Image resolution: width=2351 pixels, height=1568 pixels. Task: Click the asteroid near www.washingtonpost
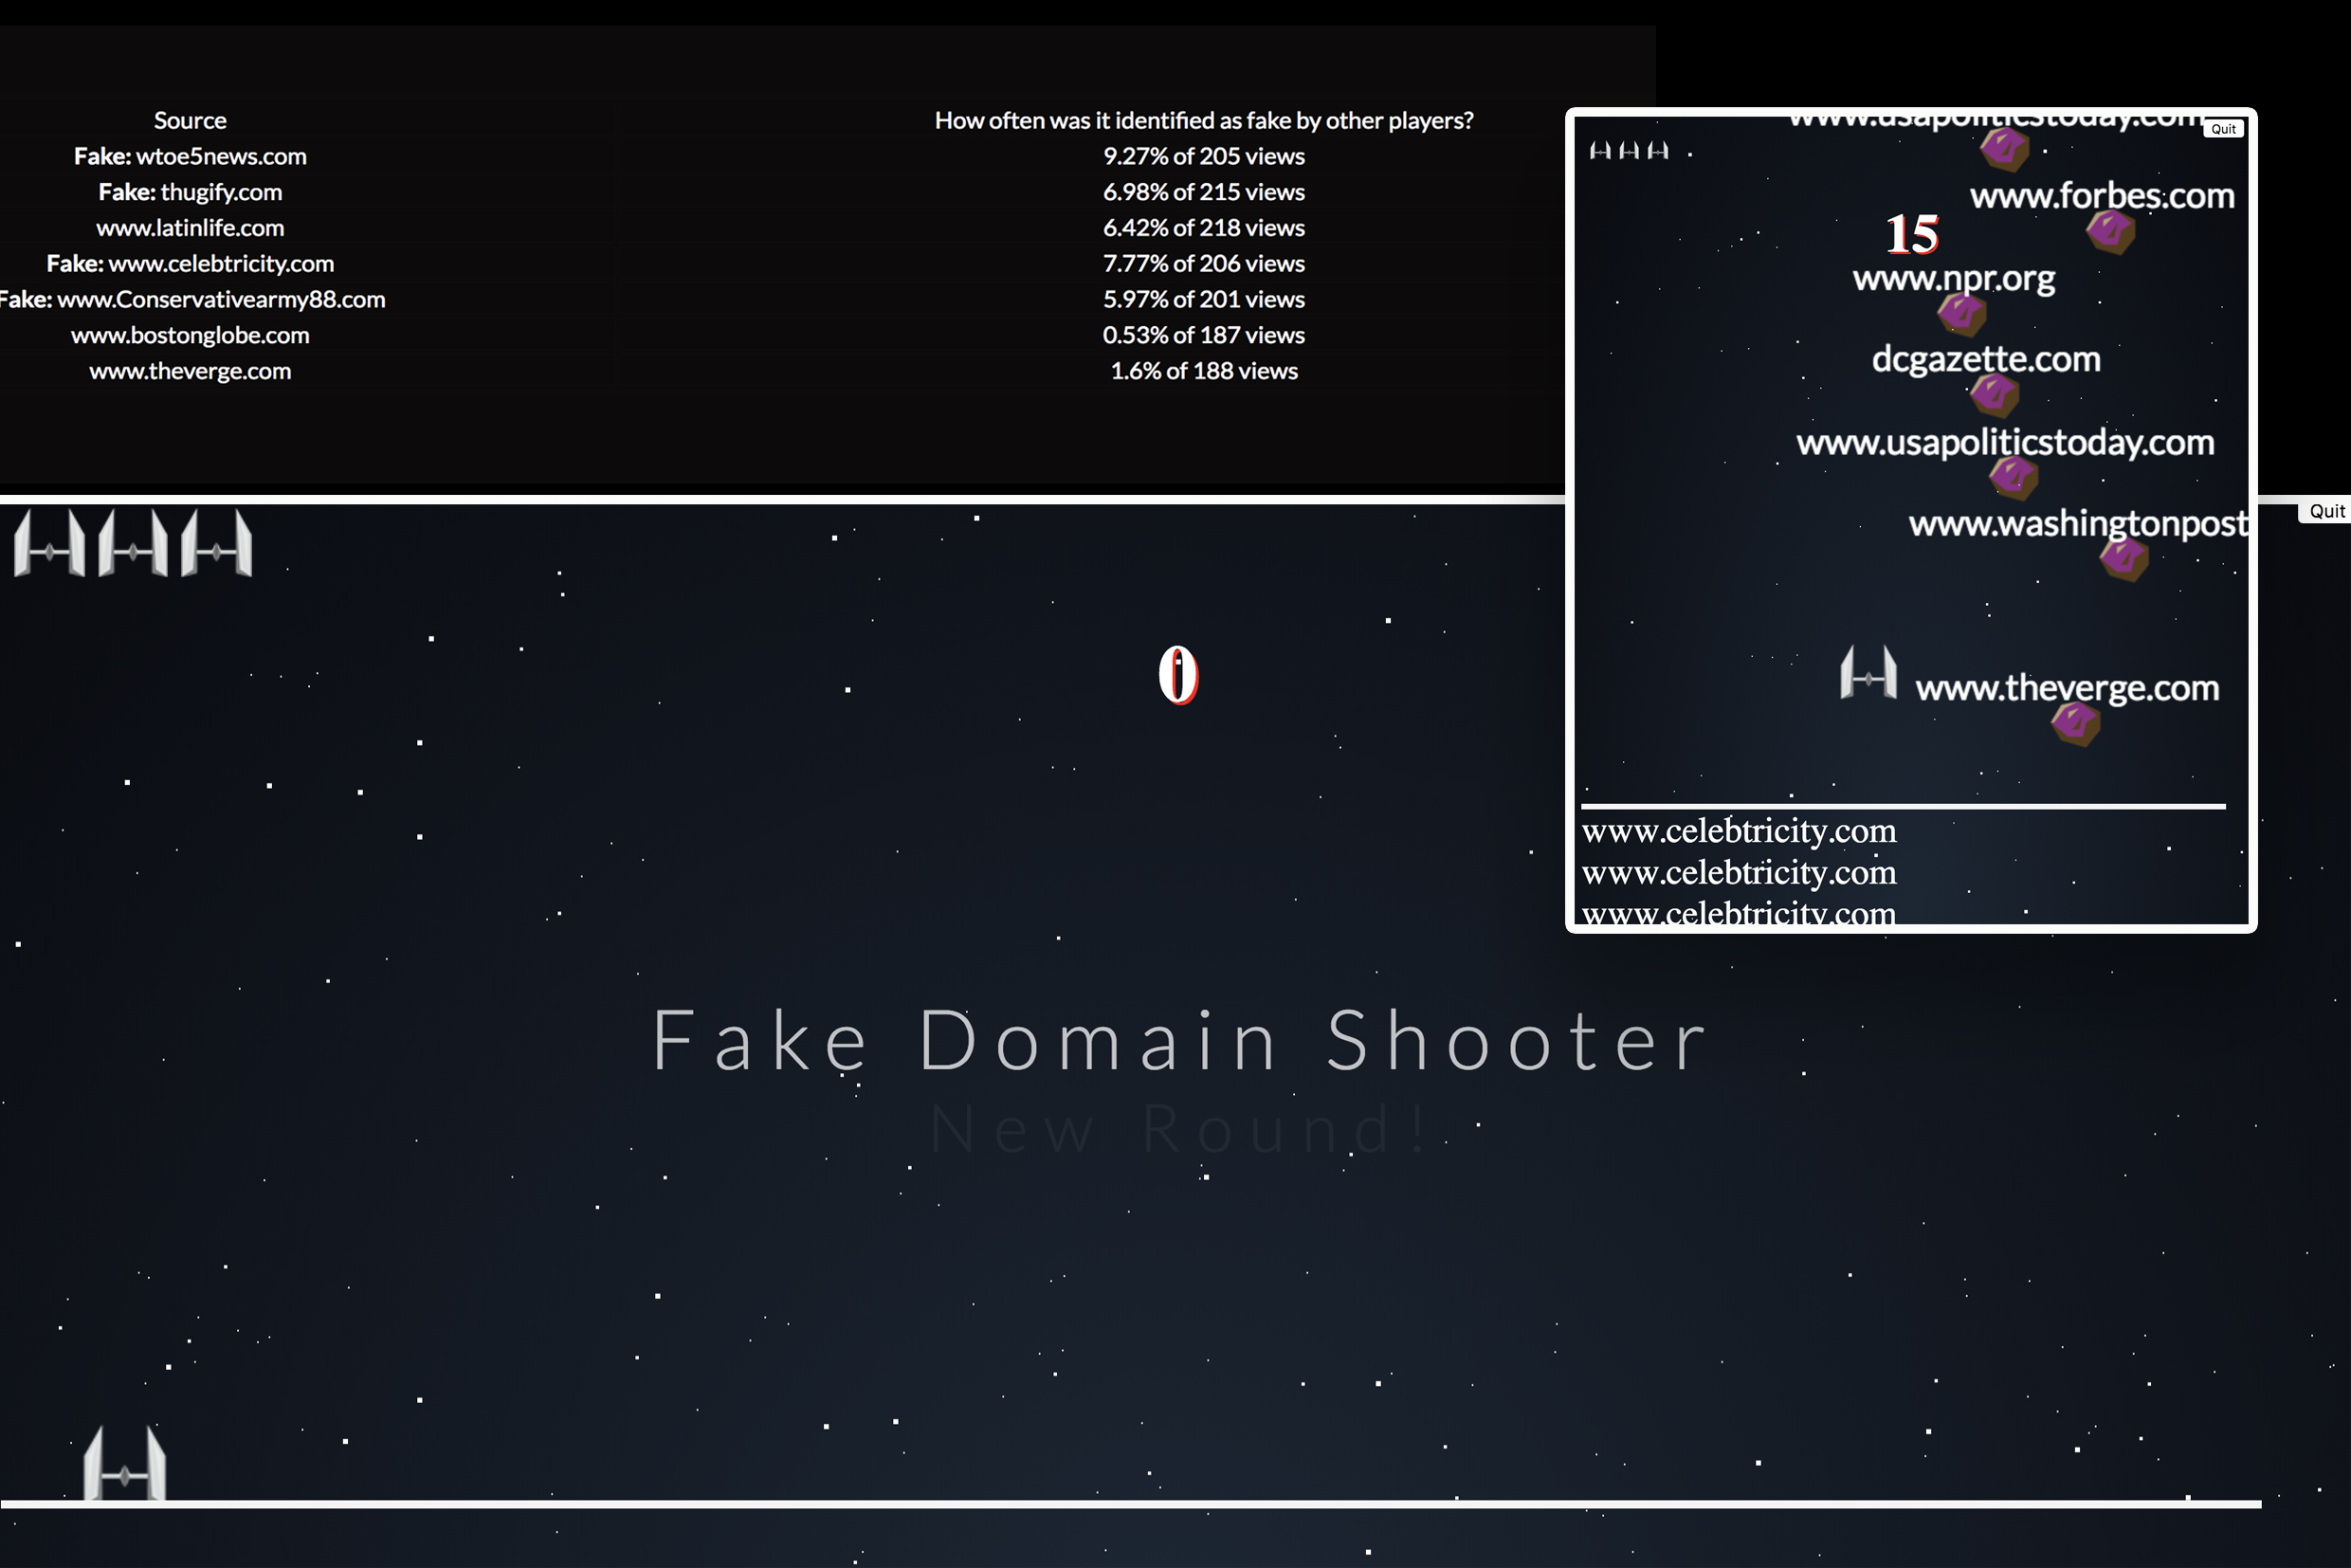pyautogui.click(x=2123, y=561)
